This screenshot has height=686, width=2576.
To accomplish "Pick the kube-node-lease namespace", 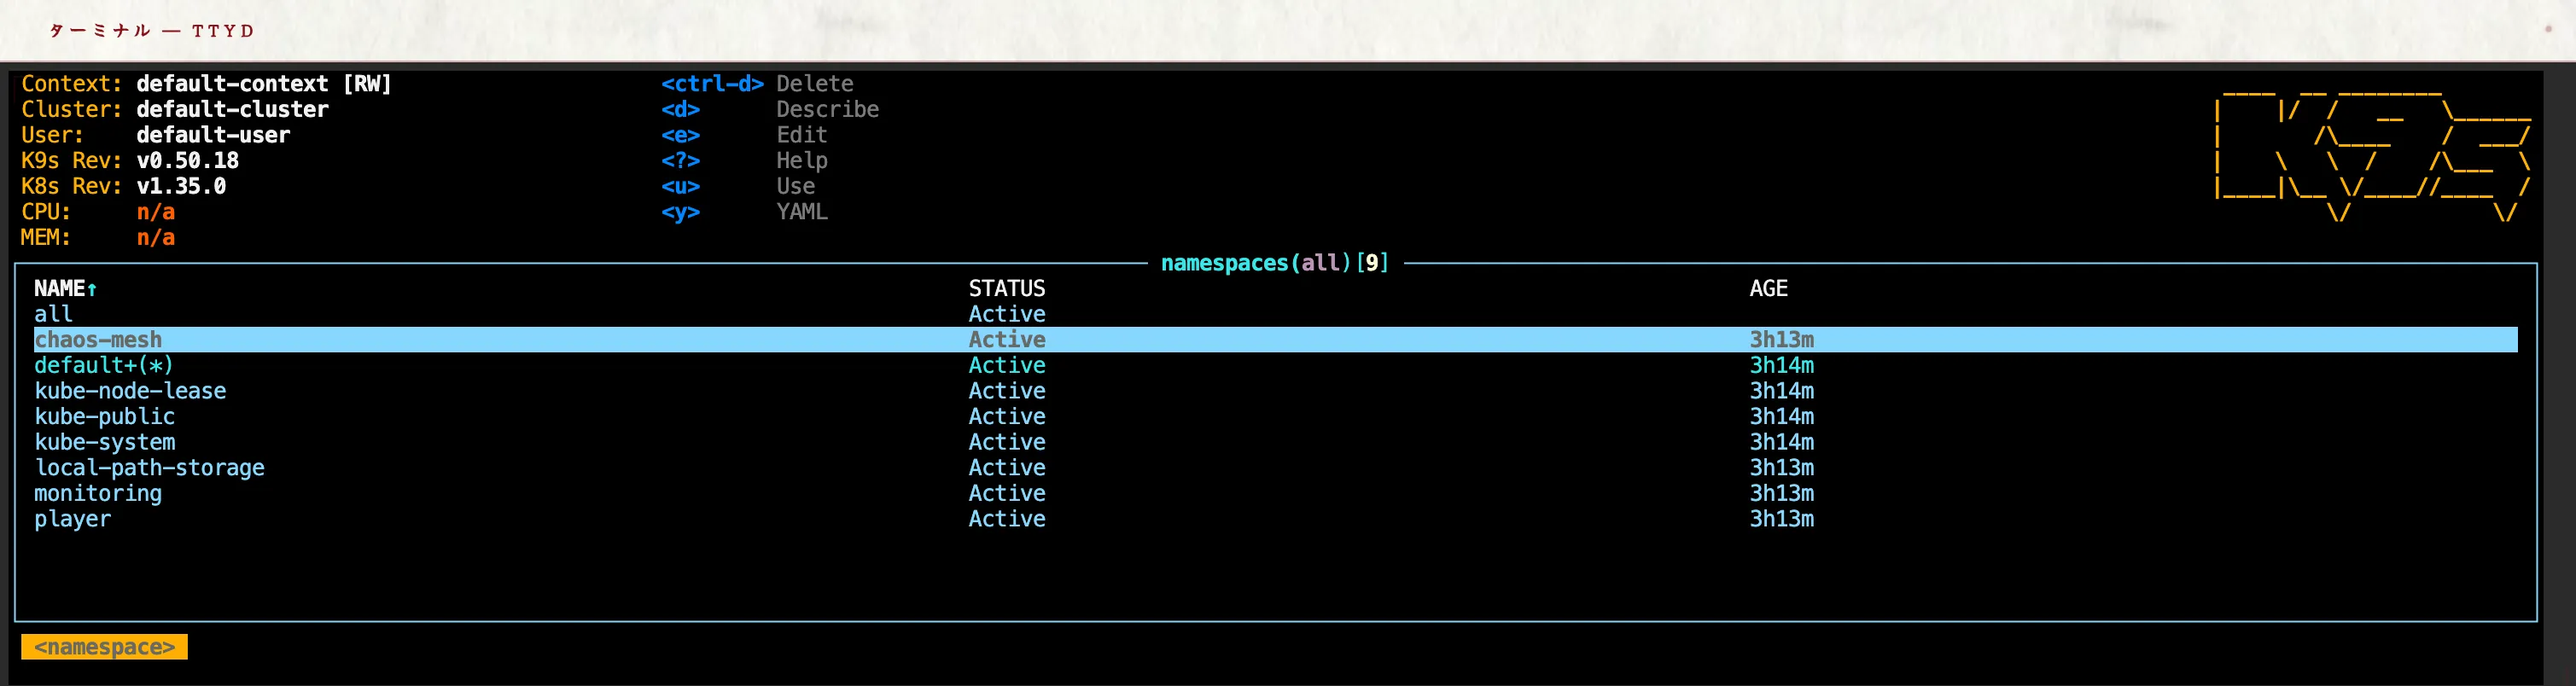I will 130,391.
